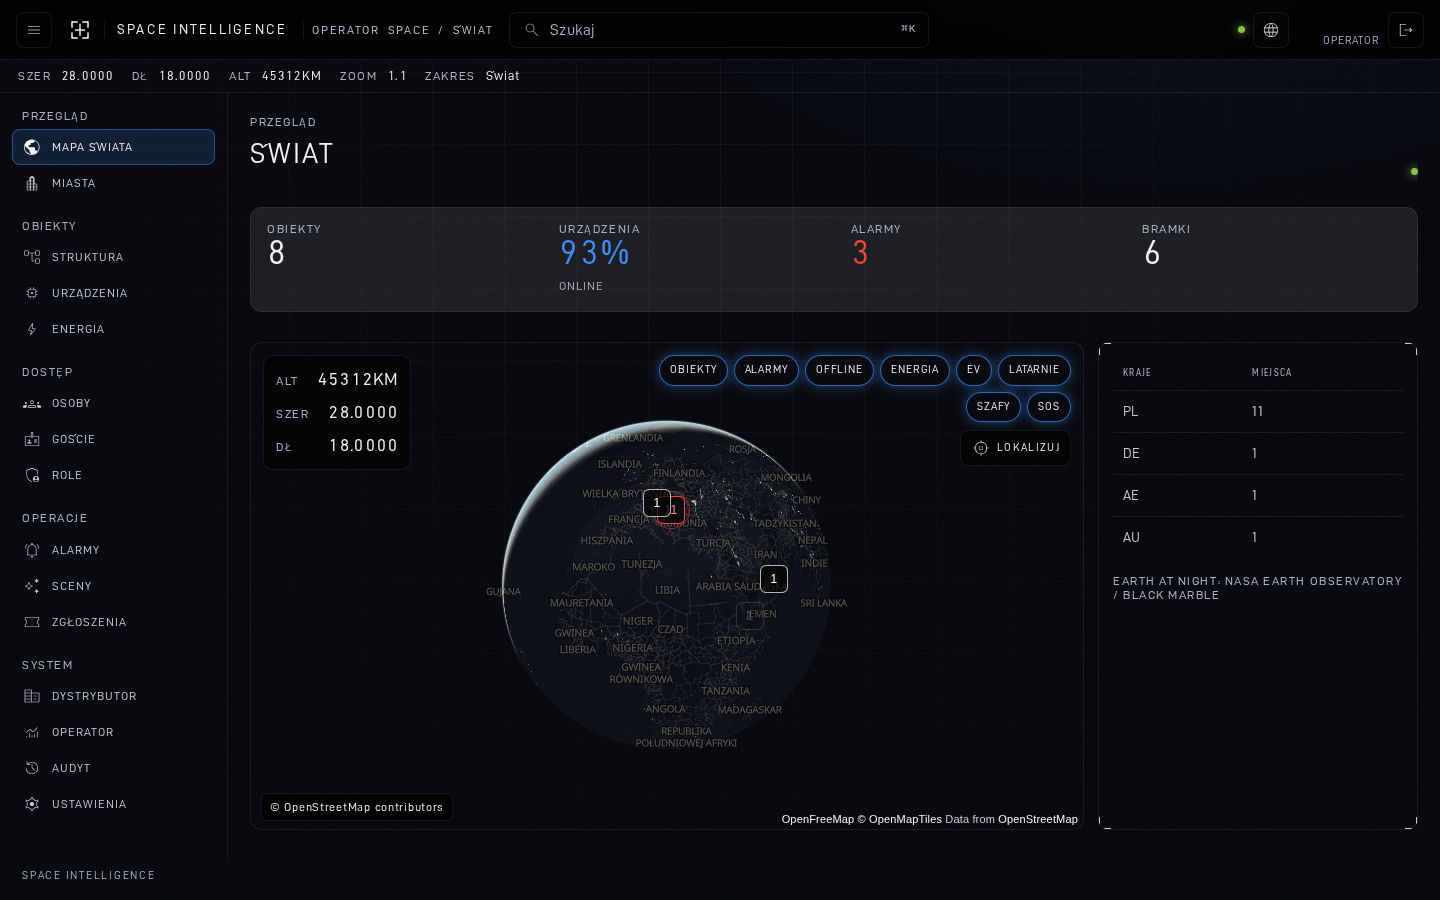Click the red alarm marker in Europe
Viewport: 1440px width, 900px height.
click(675, 510)
